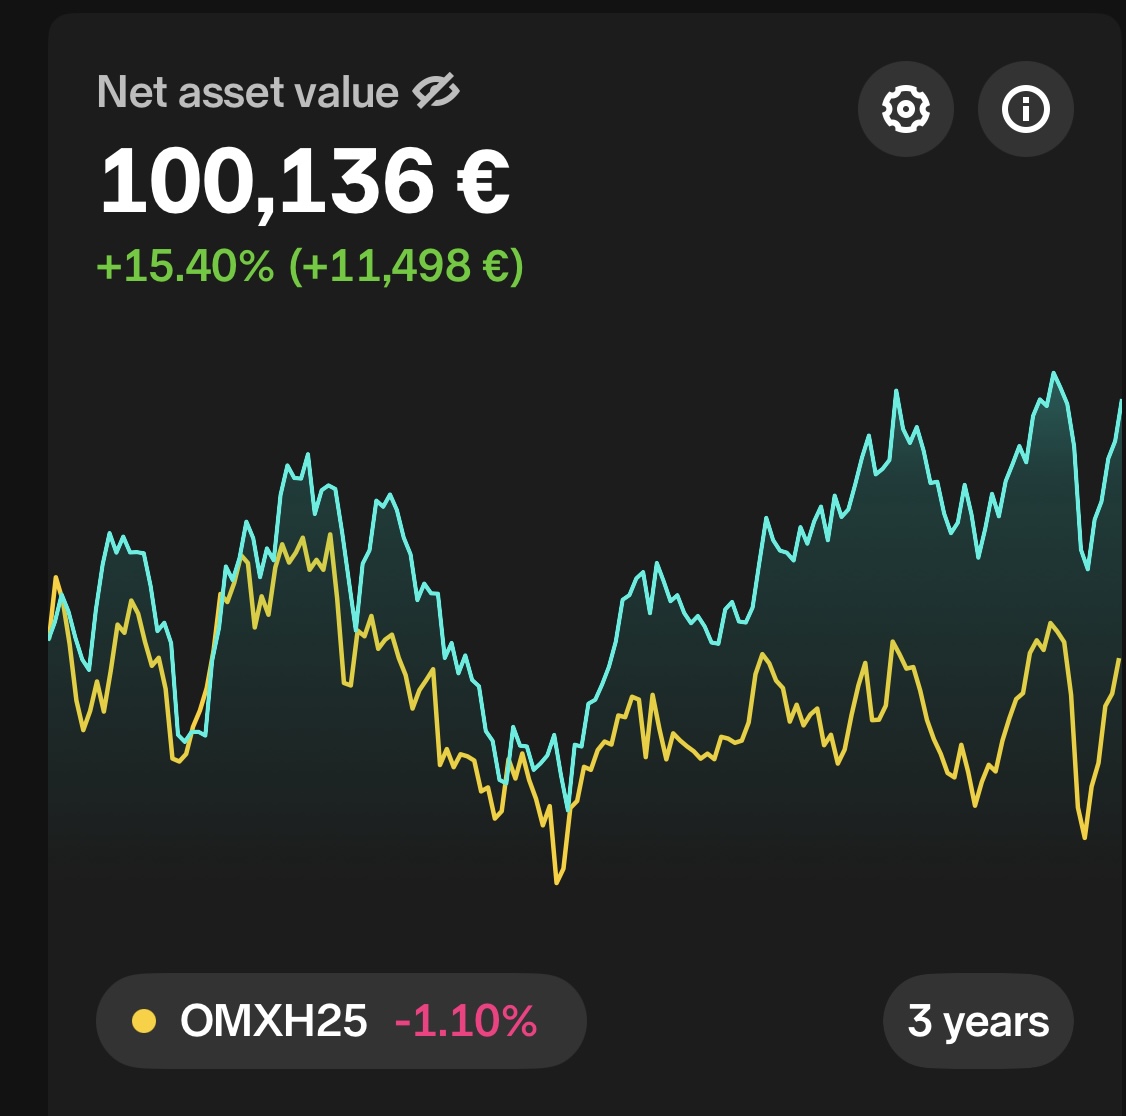This screenshot has height=1116, width=1126.
Task: Open the 3 years time range selector
Action: click(978, 1021)
